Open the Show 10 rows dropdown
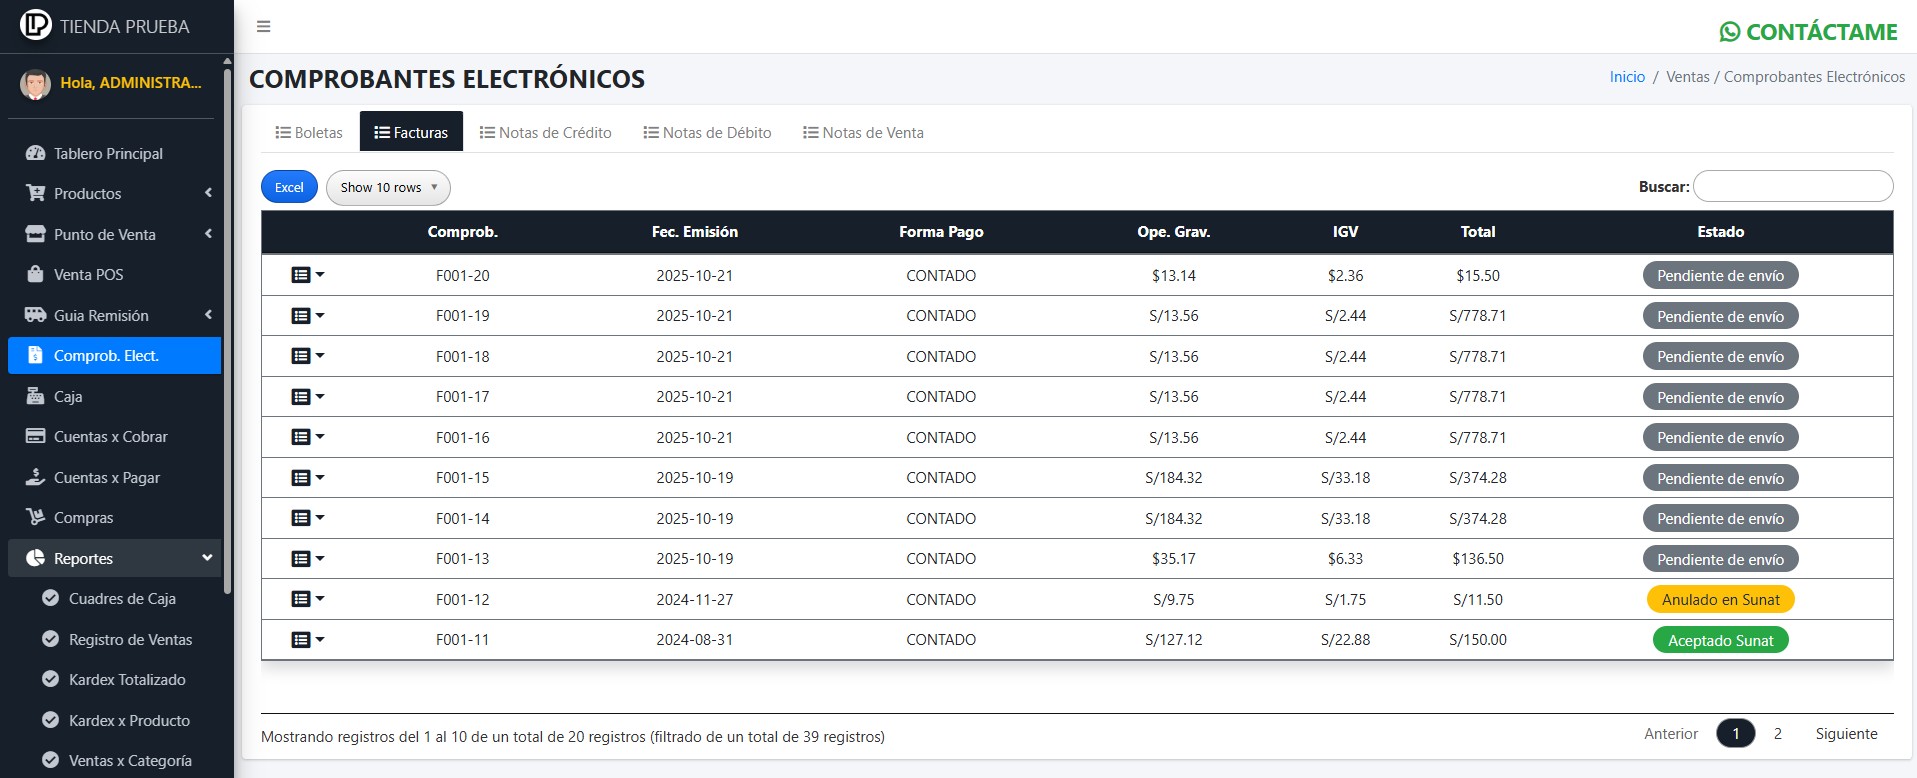Viewport: 1917px width, 778px height. tap(388, 188)
